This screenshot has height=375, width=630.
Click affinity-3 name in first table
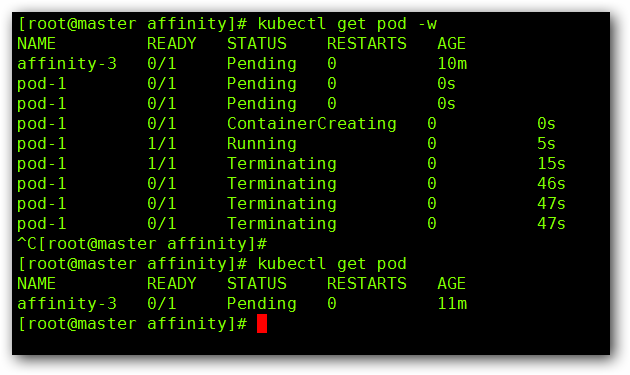pos(67,64)
